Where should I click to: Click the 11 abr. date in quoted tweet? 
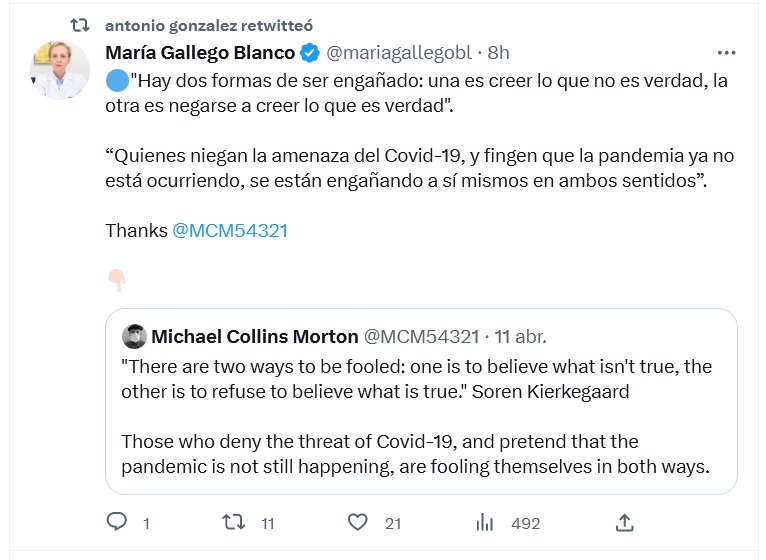517,335
